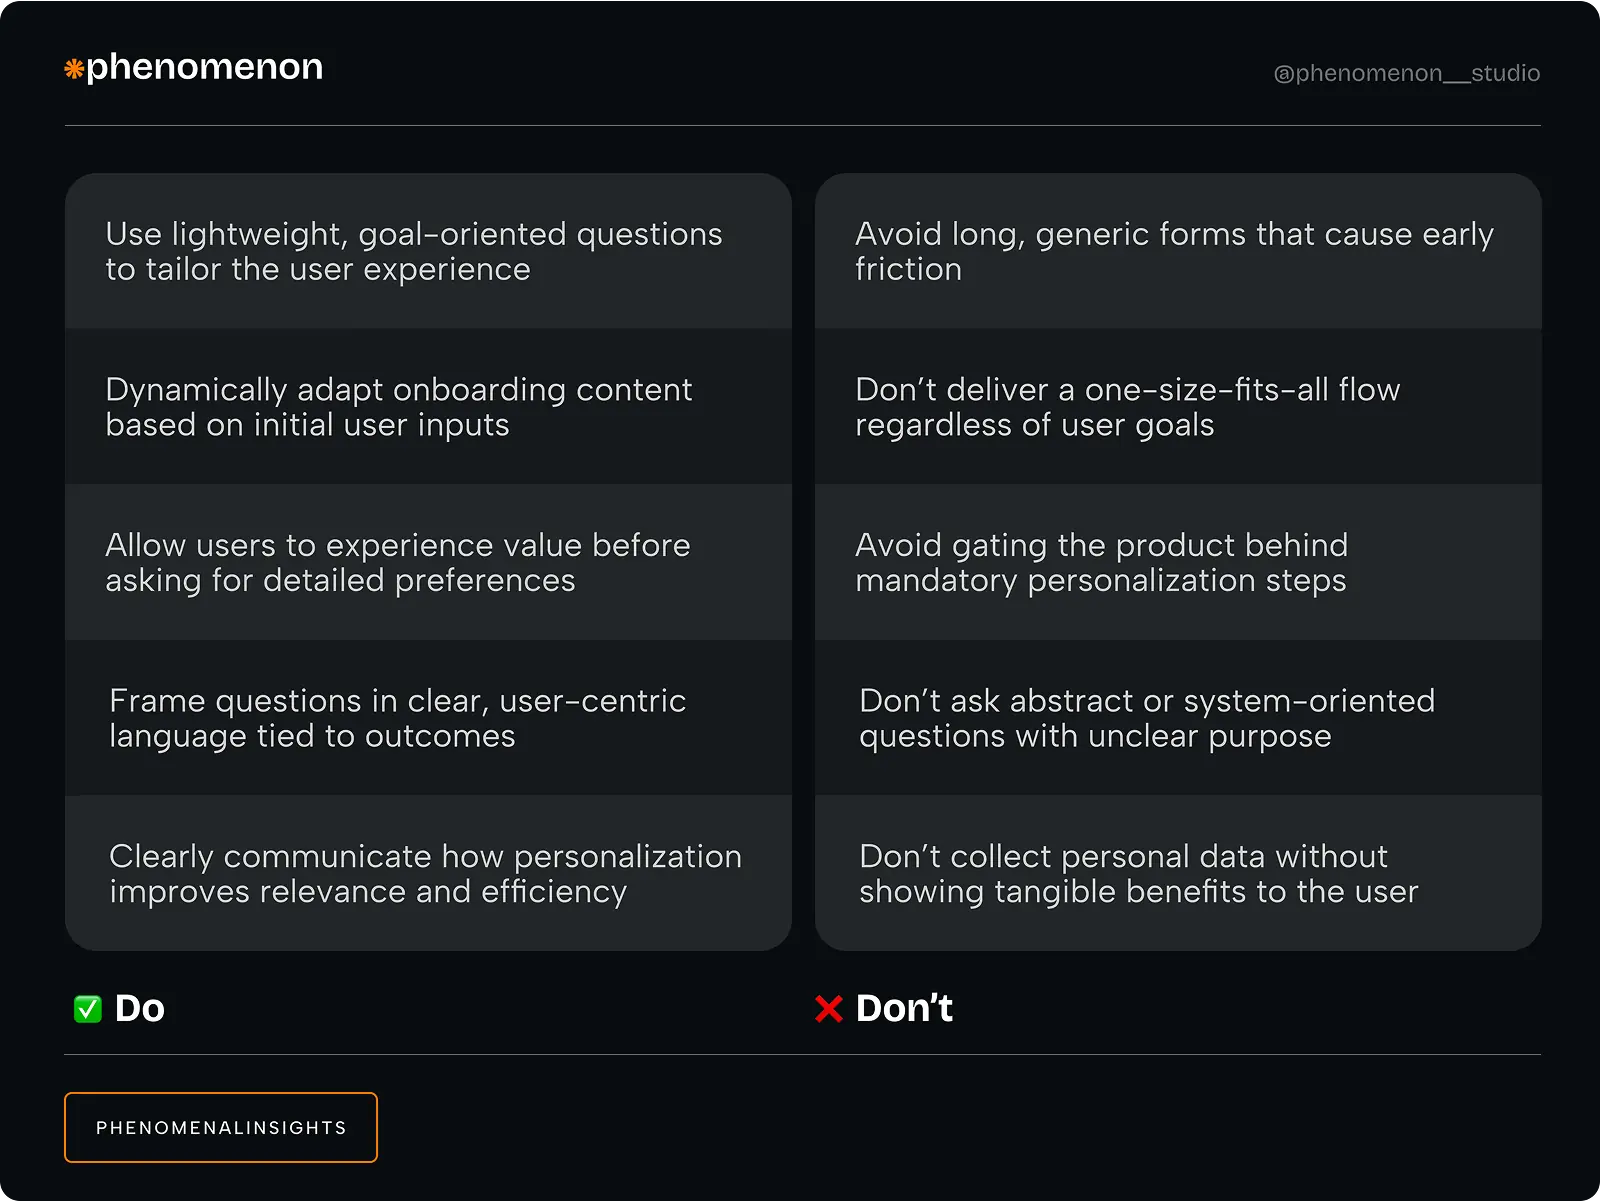Click the divider line above the PHENOMENALINSIGHTS button
Image resolution: width=1600 pixels, height=1202 pixels.
click(802, 1054)
